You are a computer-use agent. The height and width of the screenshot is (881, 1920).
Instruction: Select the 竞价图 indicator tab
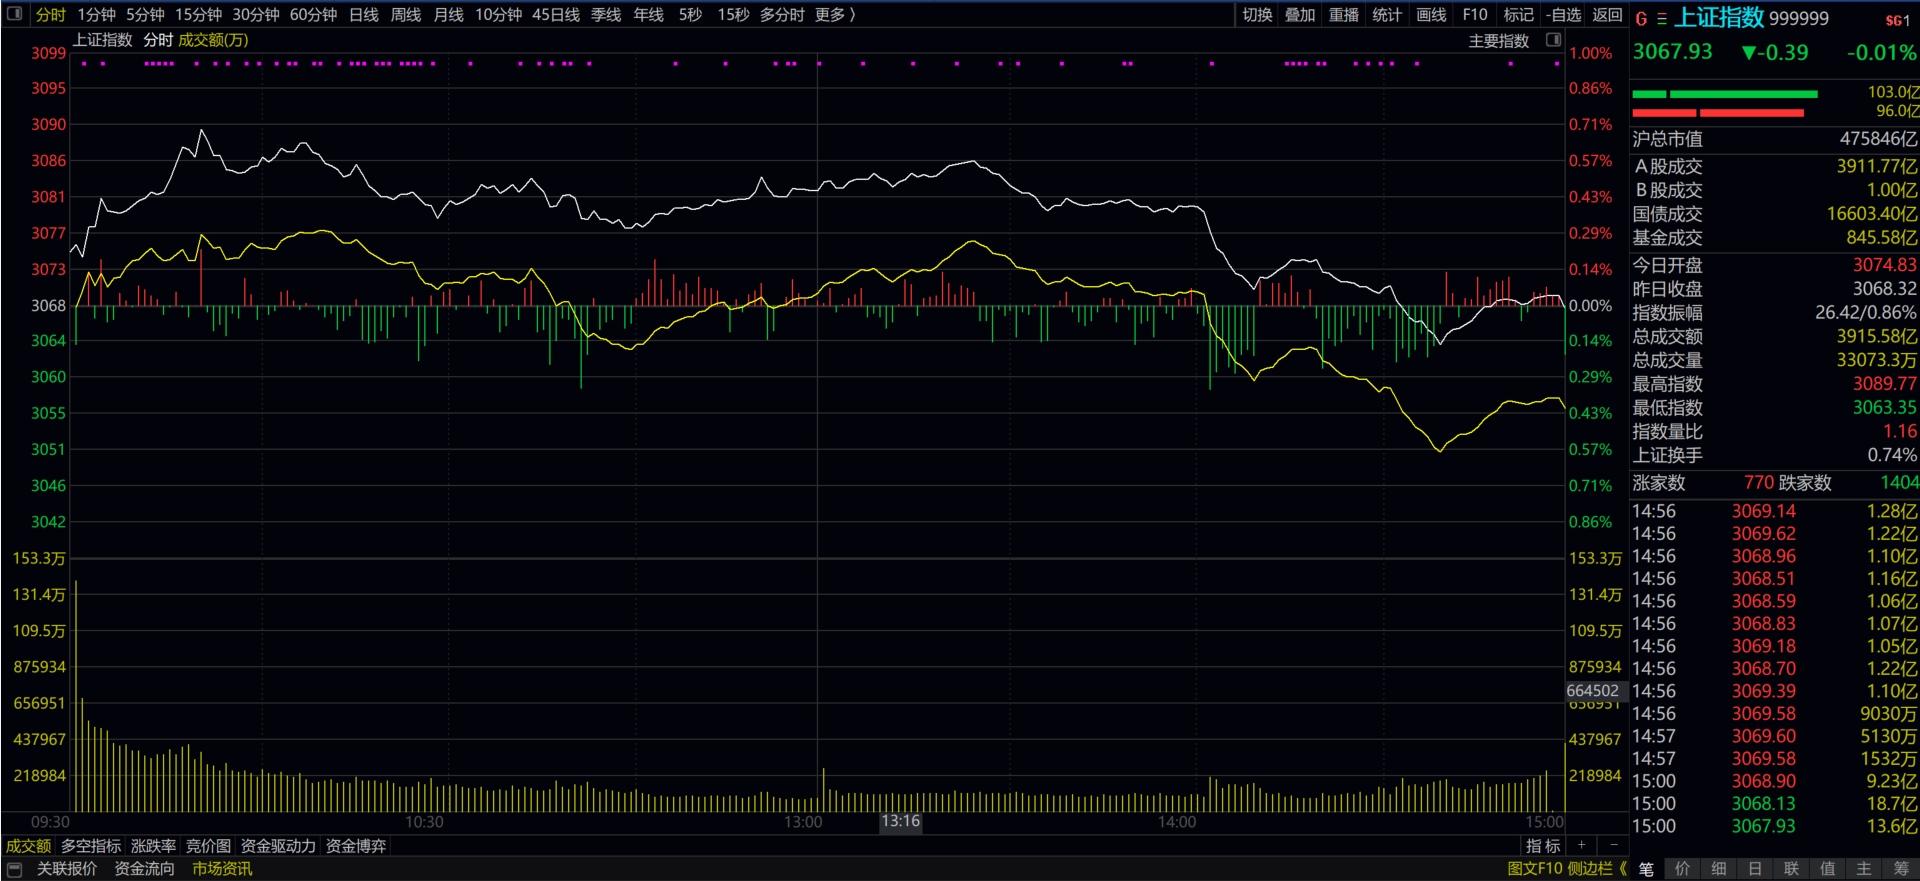click(x=208, y=846)
